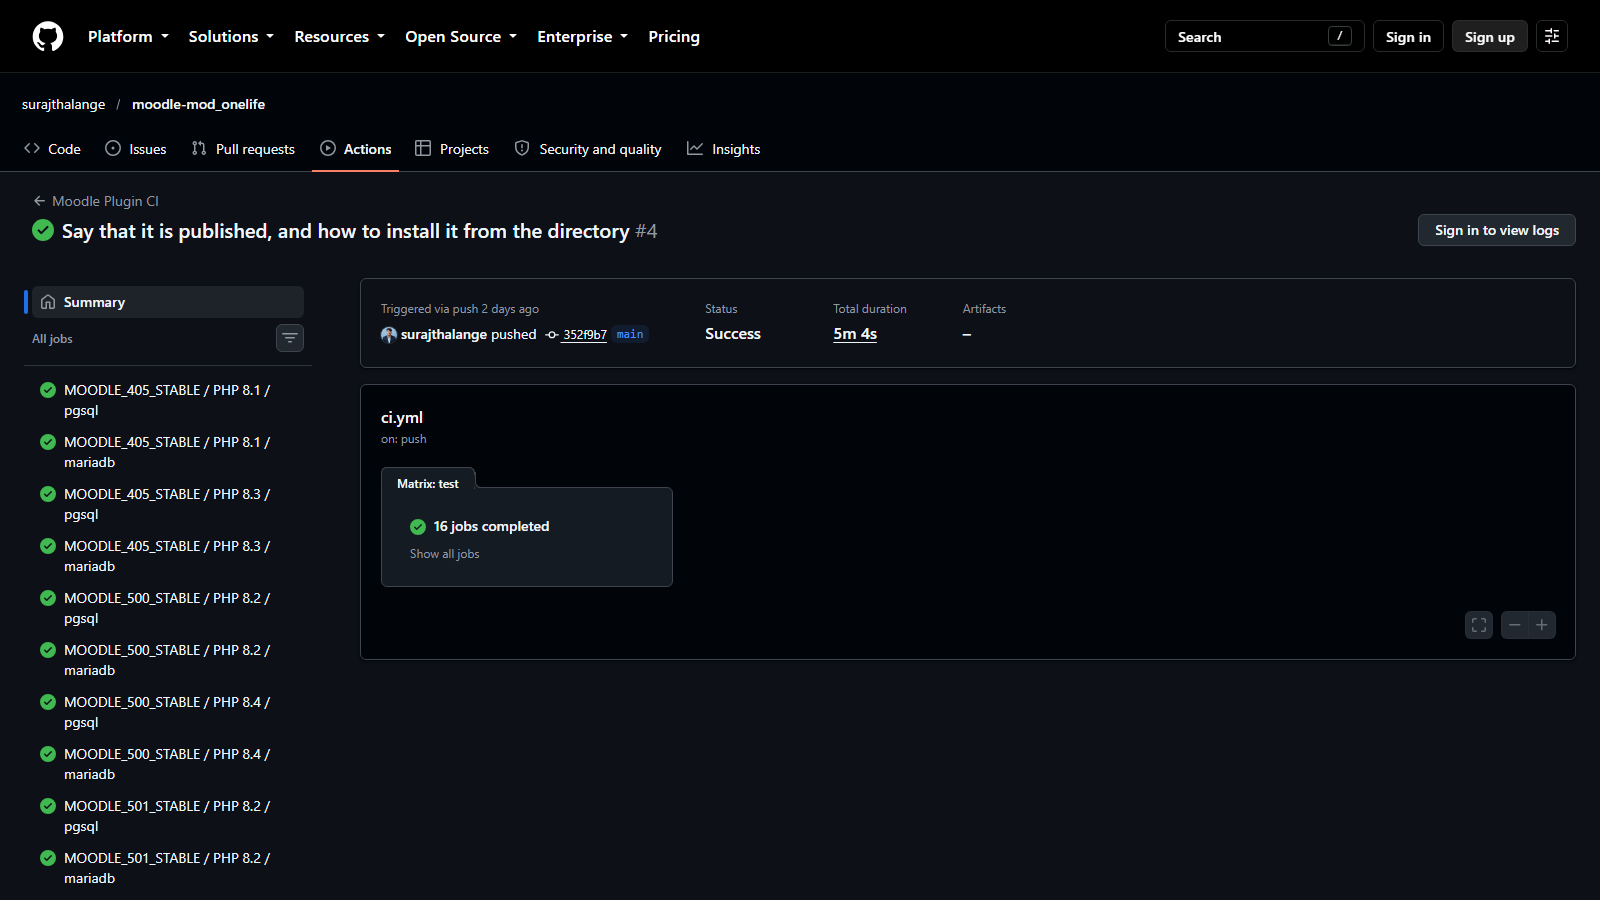
Task: Click the main branch label
Action: (x=630, y=335)
